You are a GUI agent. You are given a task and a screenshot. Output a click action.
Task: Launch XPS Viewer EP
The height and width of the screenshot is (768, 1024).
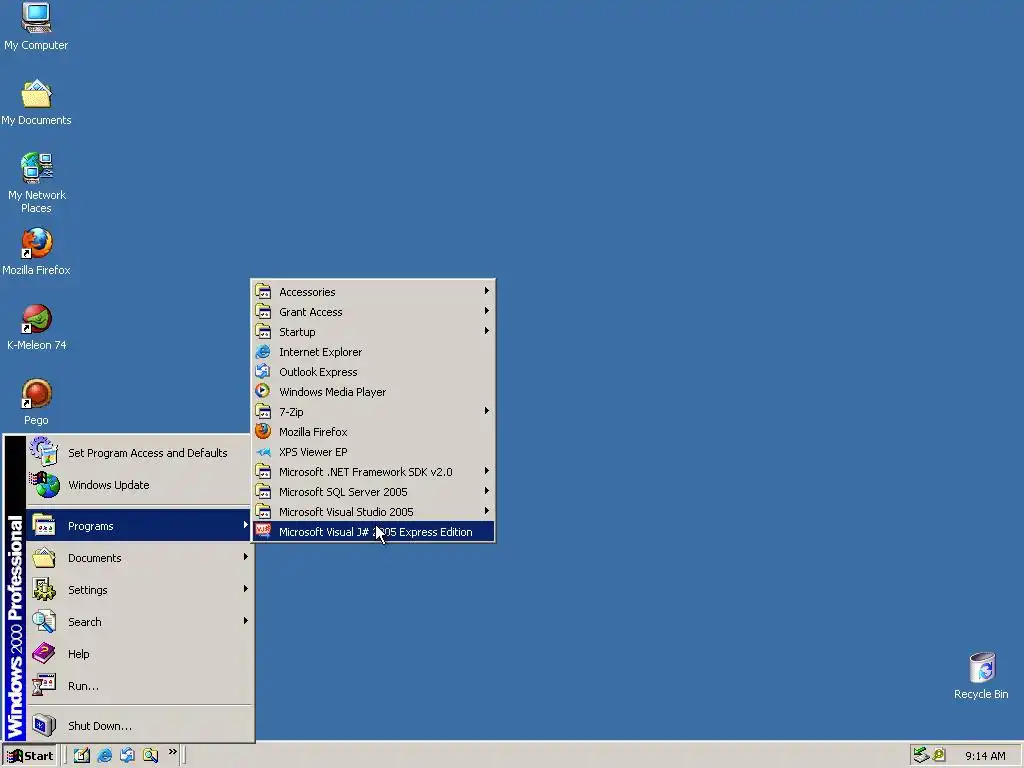coord(373,452)
